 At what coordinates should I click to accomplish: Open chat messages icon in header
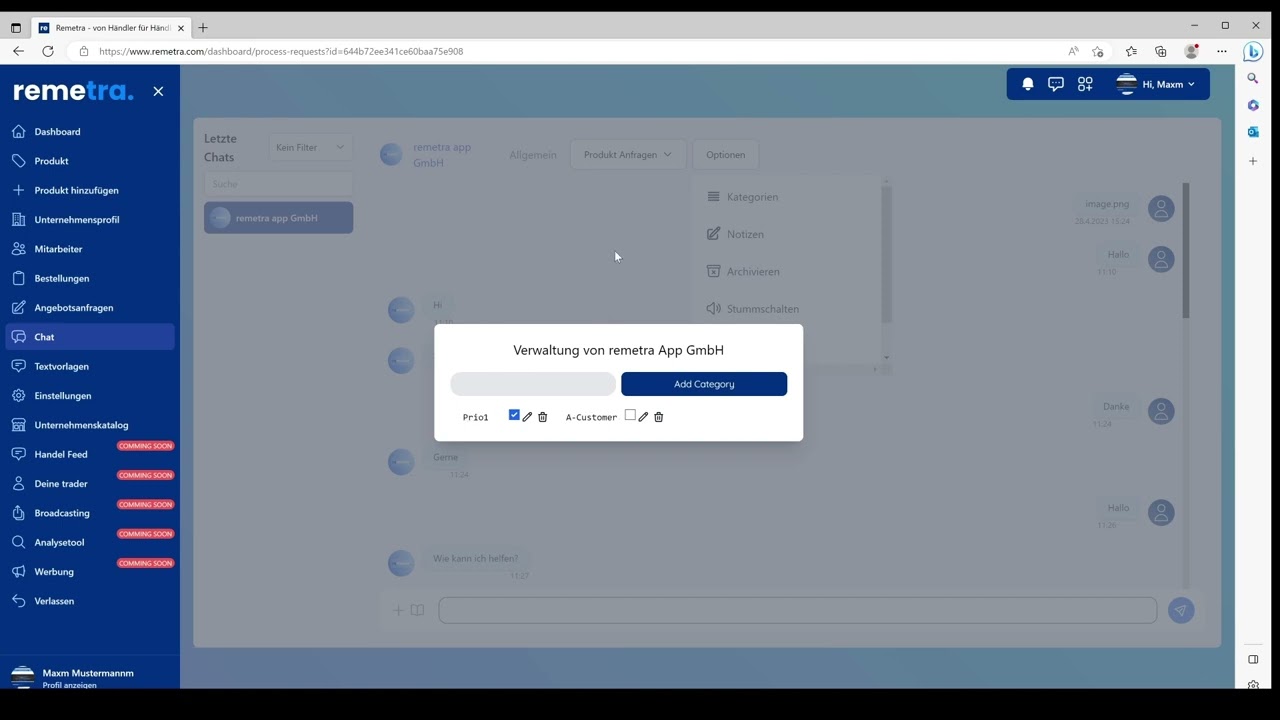pos(1056,84)
